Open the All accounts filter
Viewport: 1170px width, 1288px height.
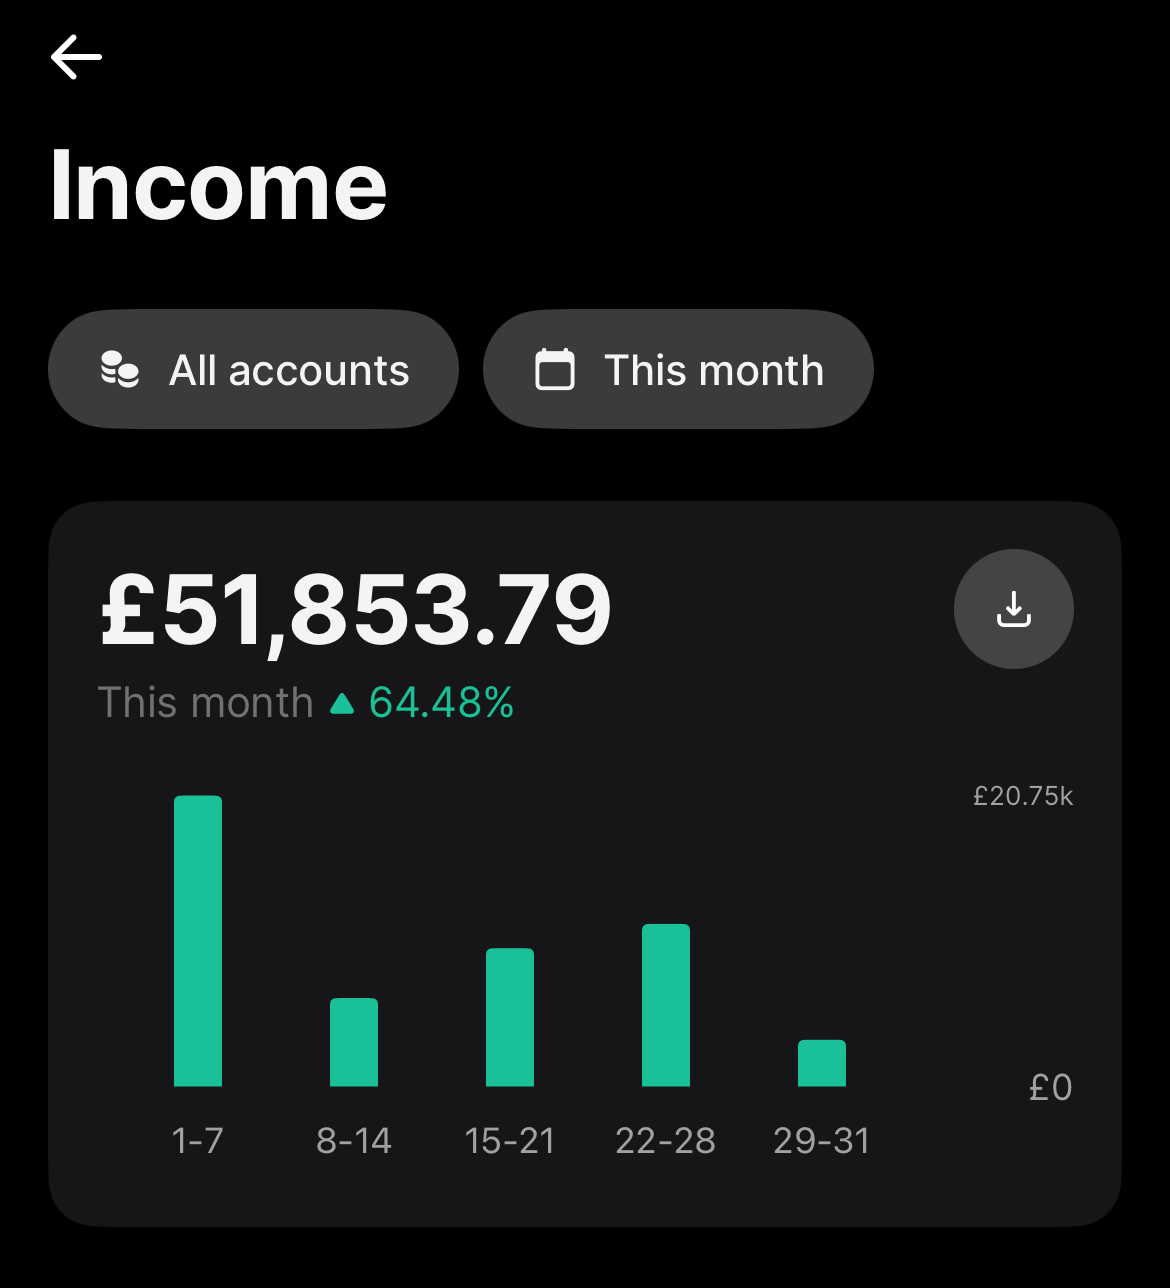pos(253,370)
